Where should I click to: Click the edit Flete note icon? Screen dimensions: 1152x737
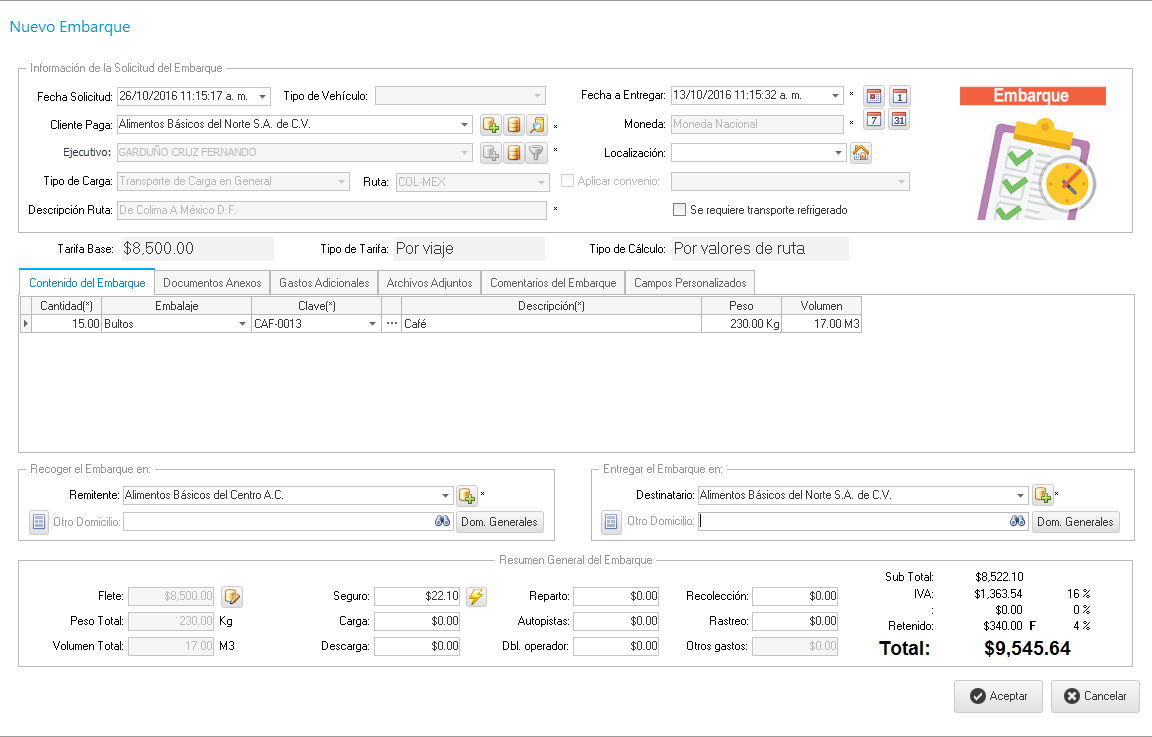[x=232, y=597]
